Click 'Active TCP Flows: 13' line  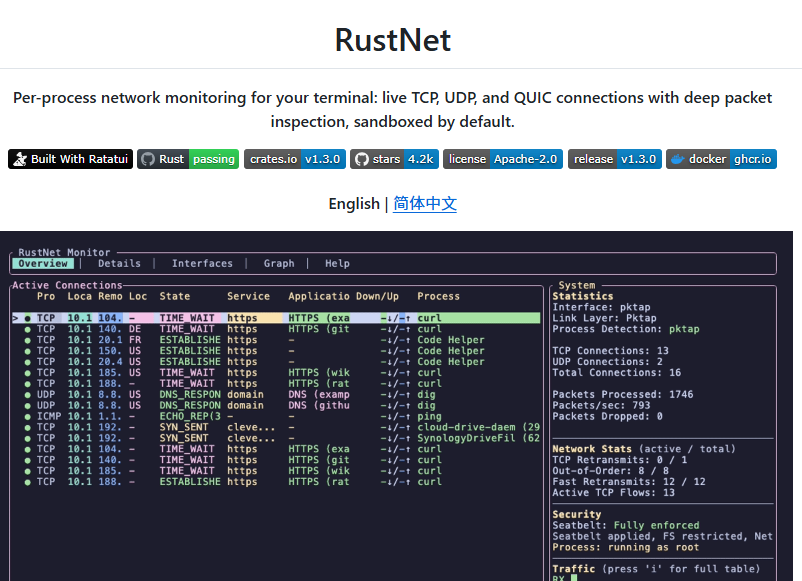613,493
